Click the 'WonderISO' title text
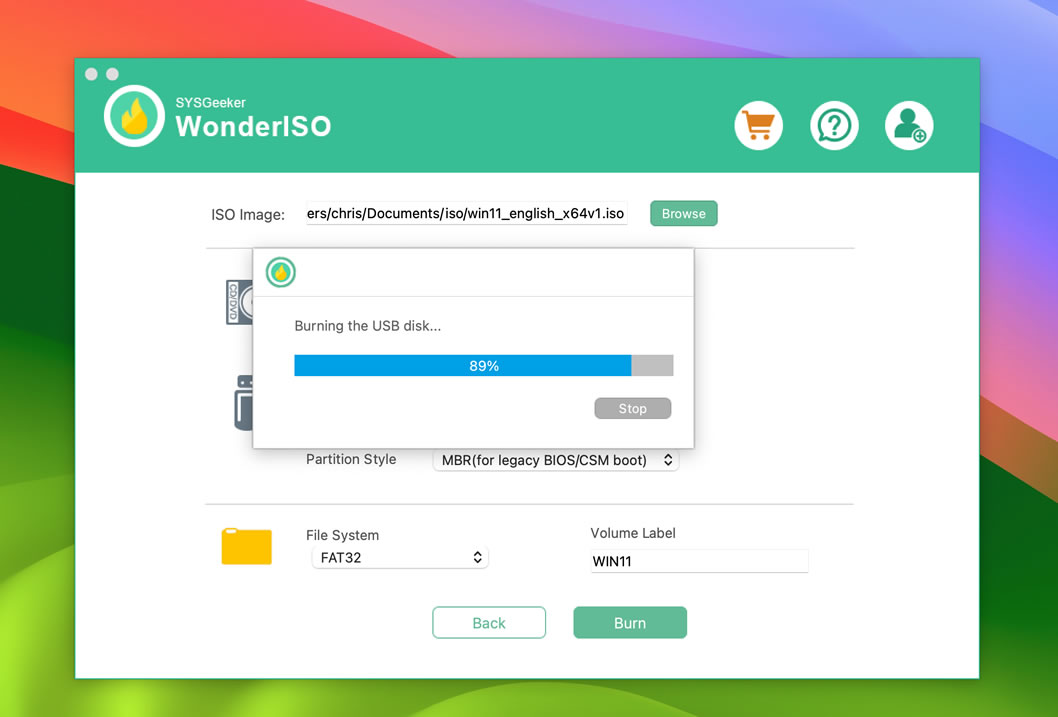The width and height of the screenshot is (1058, 717). [x=253, y=126]
